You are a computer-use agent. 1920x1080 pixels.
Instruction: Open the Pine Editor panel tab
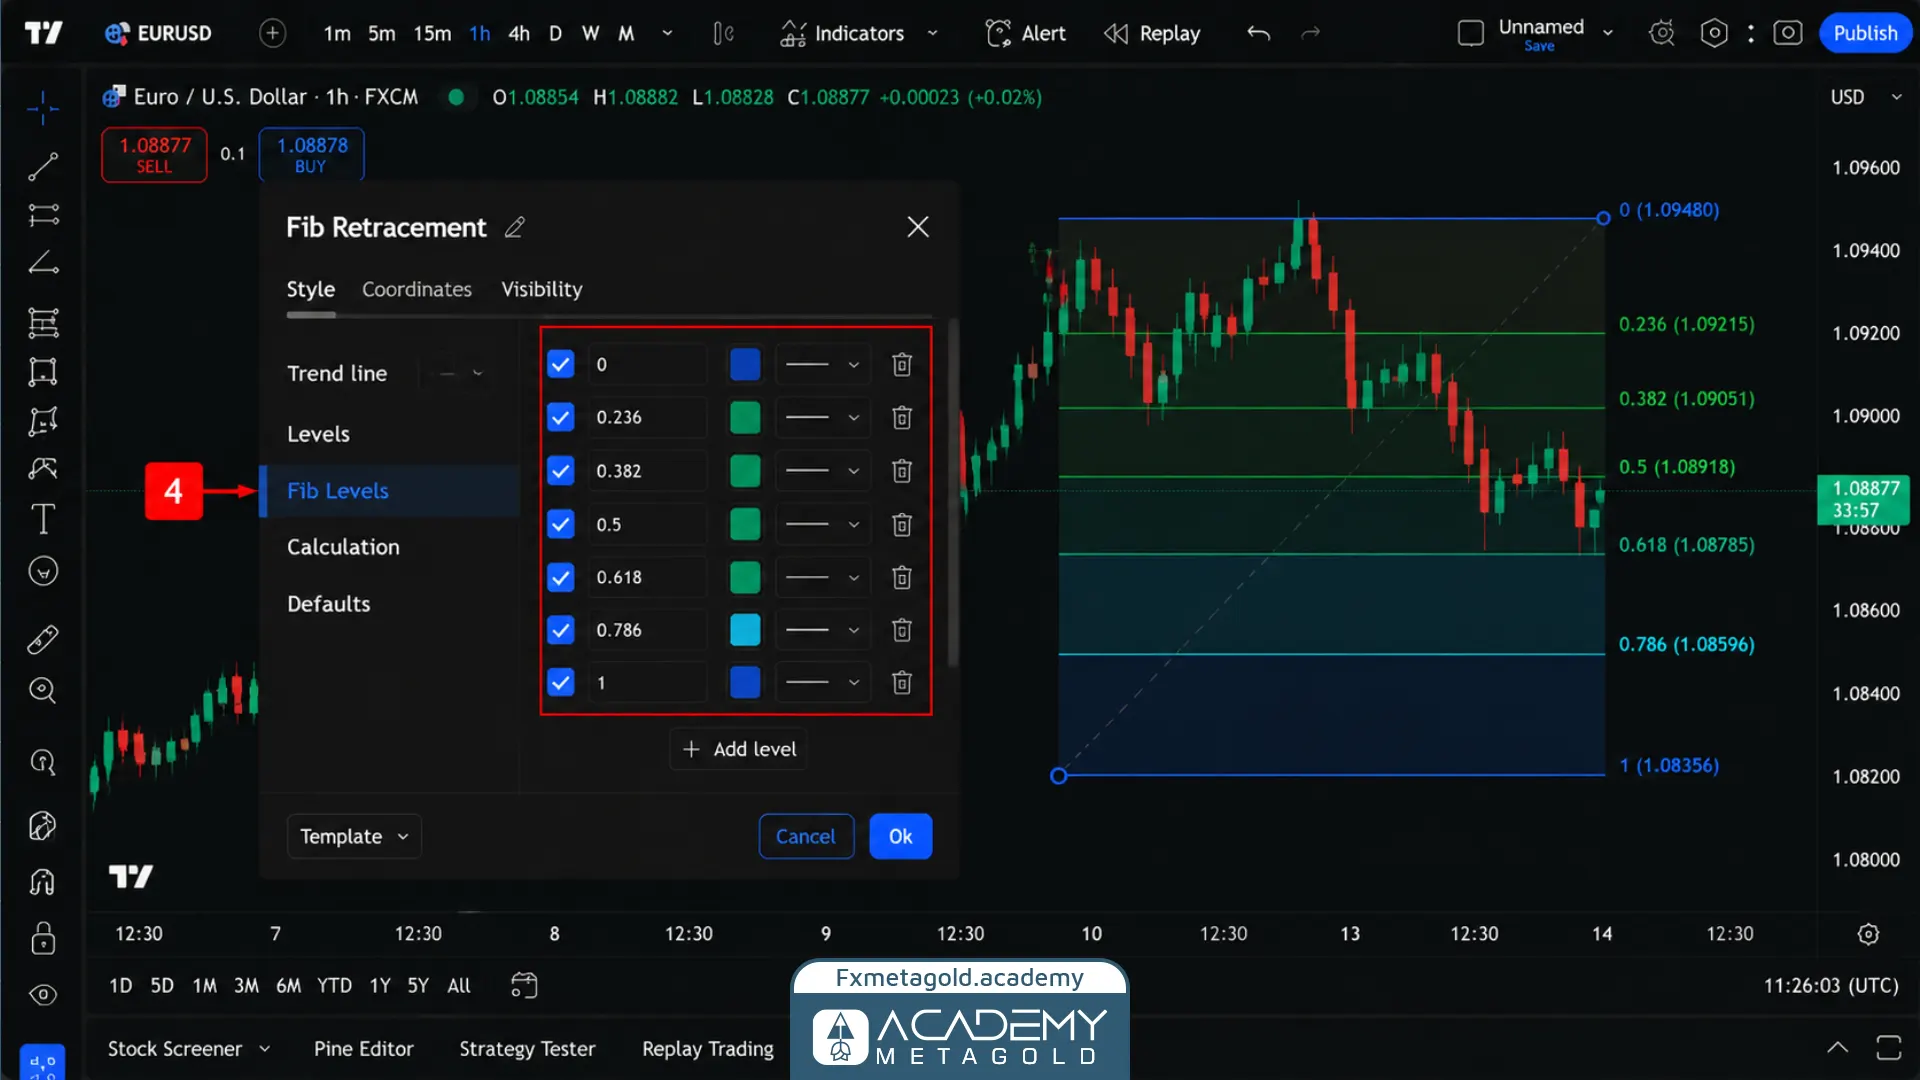[x=363, y=1048]
